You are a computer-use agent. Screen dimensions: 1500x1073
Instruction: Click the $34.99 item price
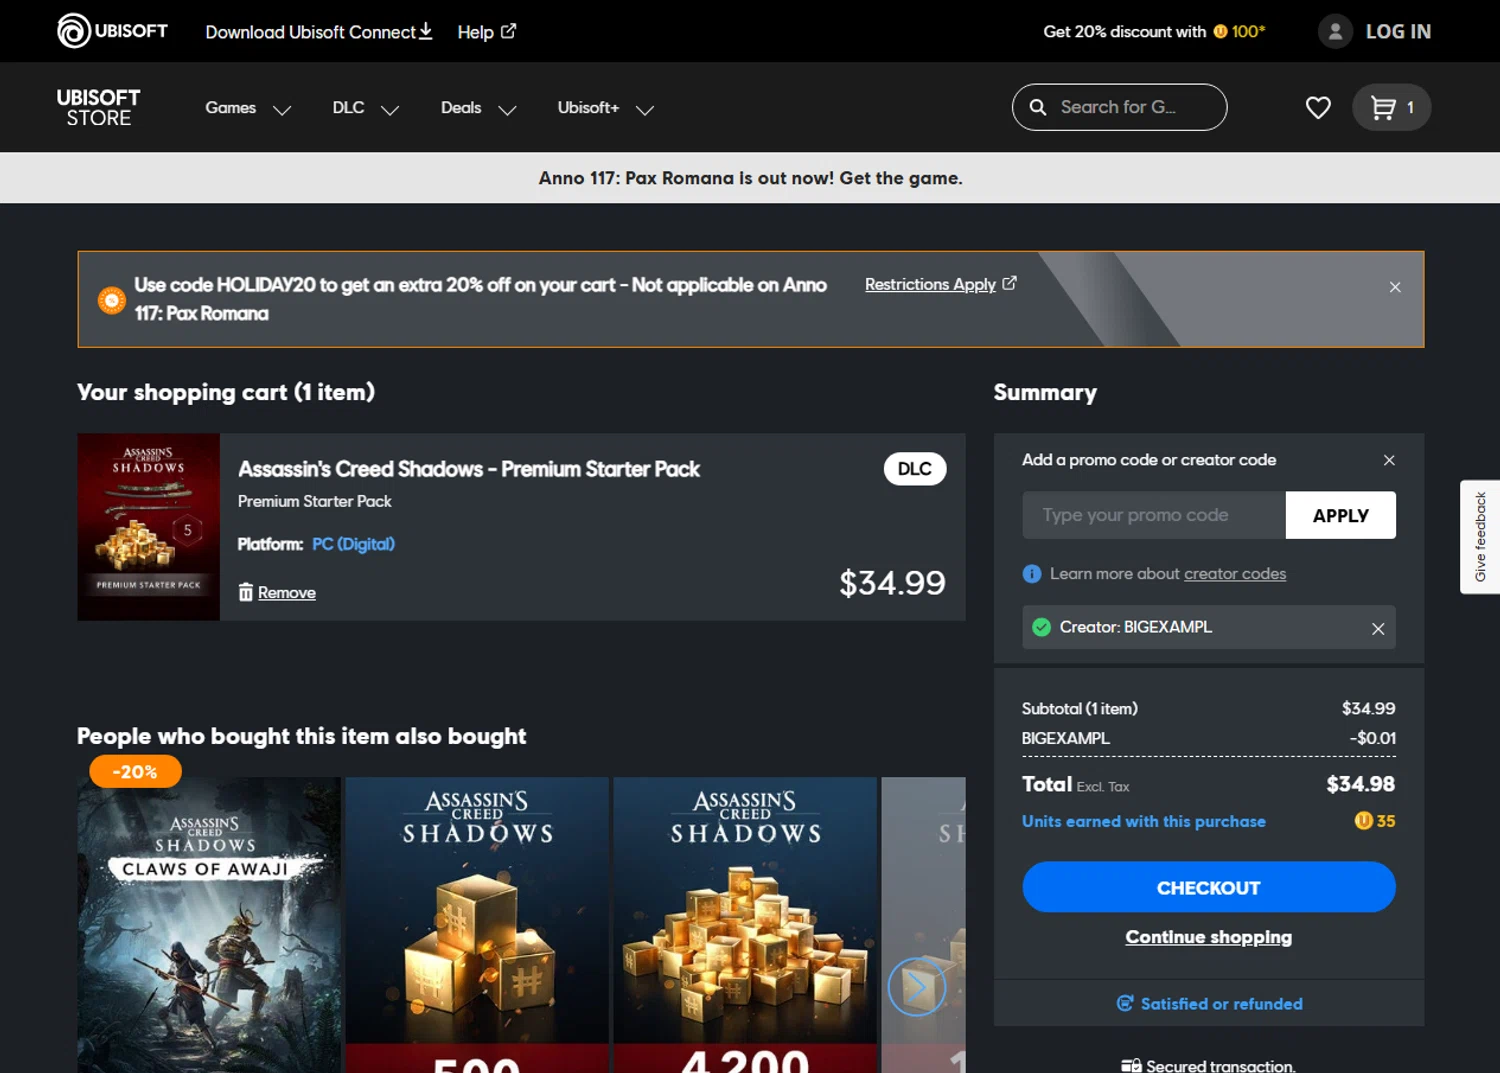click(892, 582)
